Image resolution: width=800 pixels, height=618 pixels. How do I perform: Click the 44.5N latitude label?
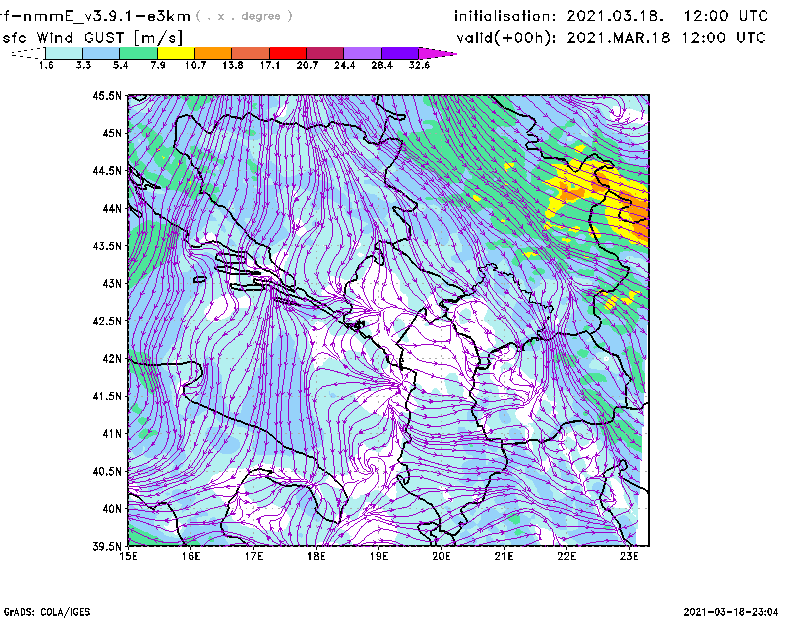(107, 170)
